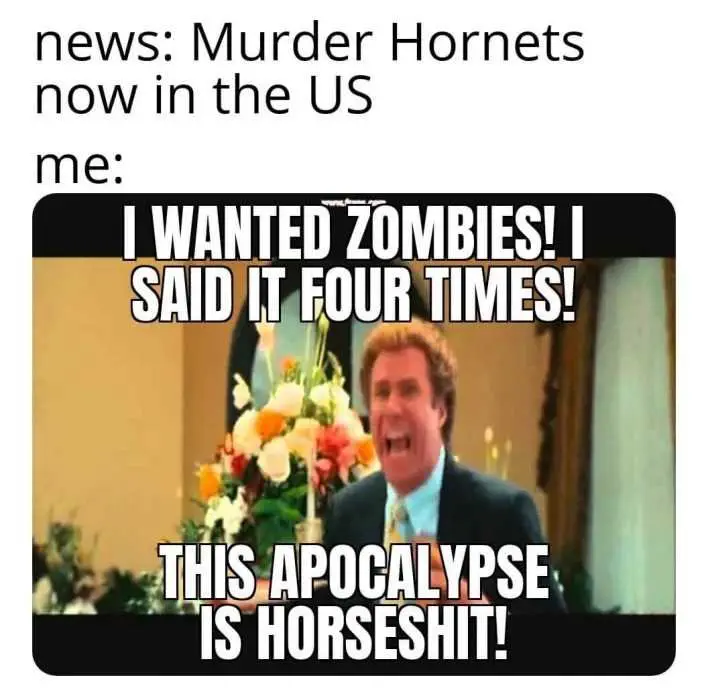Screen dimensions: 708x700
Task: Click the "news: Murder Hornets" caption line
Action: (310, 44)
